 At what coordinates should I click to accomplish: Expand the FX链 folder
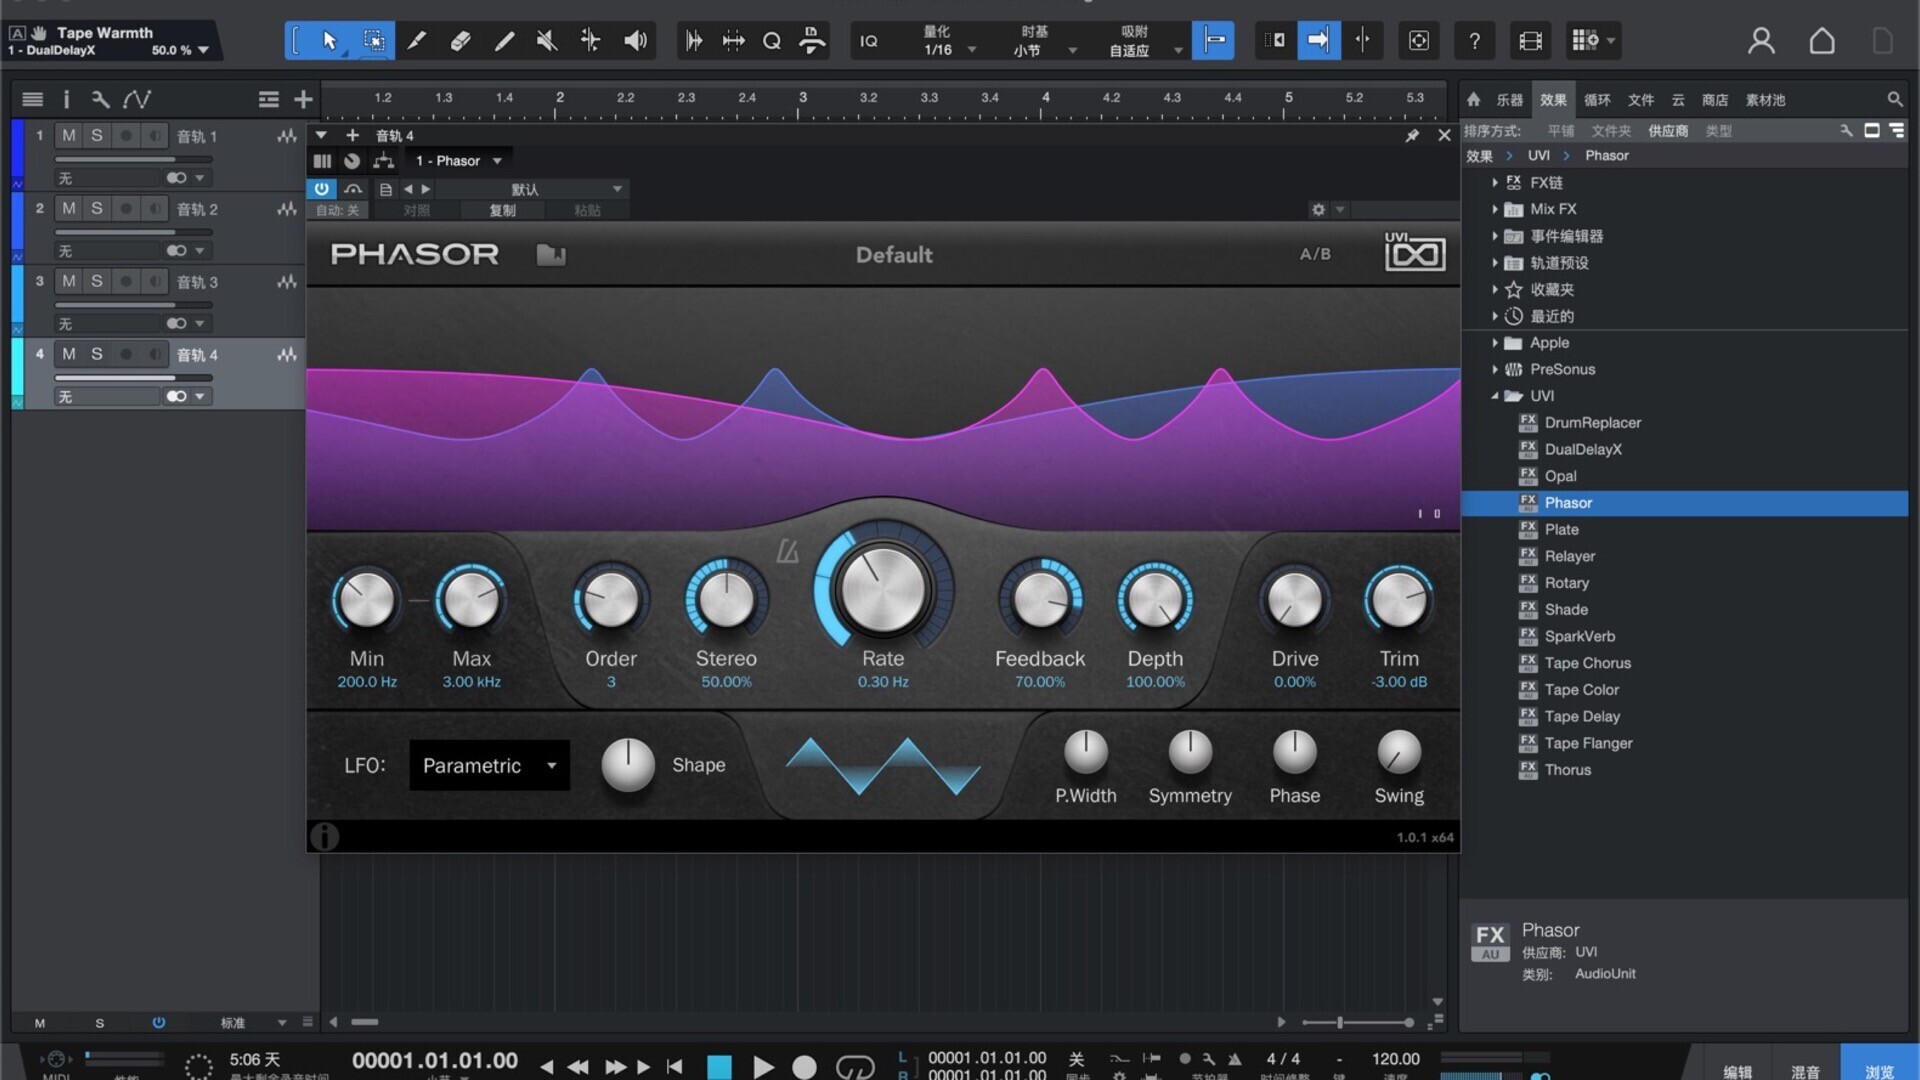pyautogui.click(x=1494, y=183)
